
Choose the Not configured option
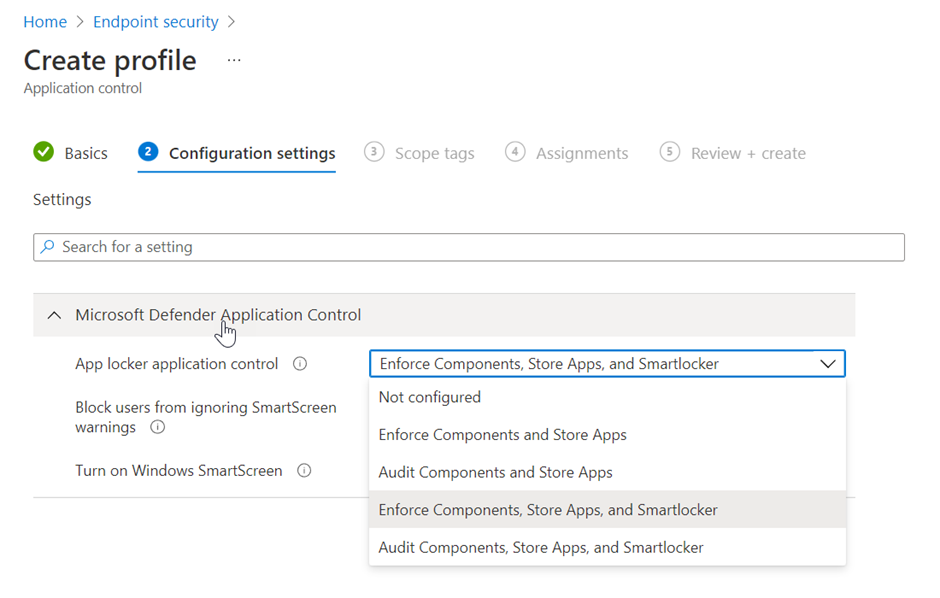607,397
